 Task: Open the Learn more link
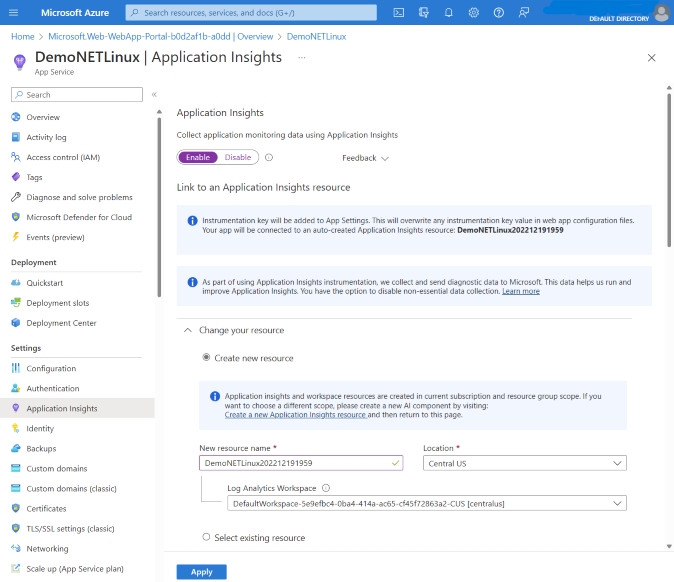(x=521, y=291)
